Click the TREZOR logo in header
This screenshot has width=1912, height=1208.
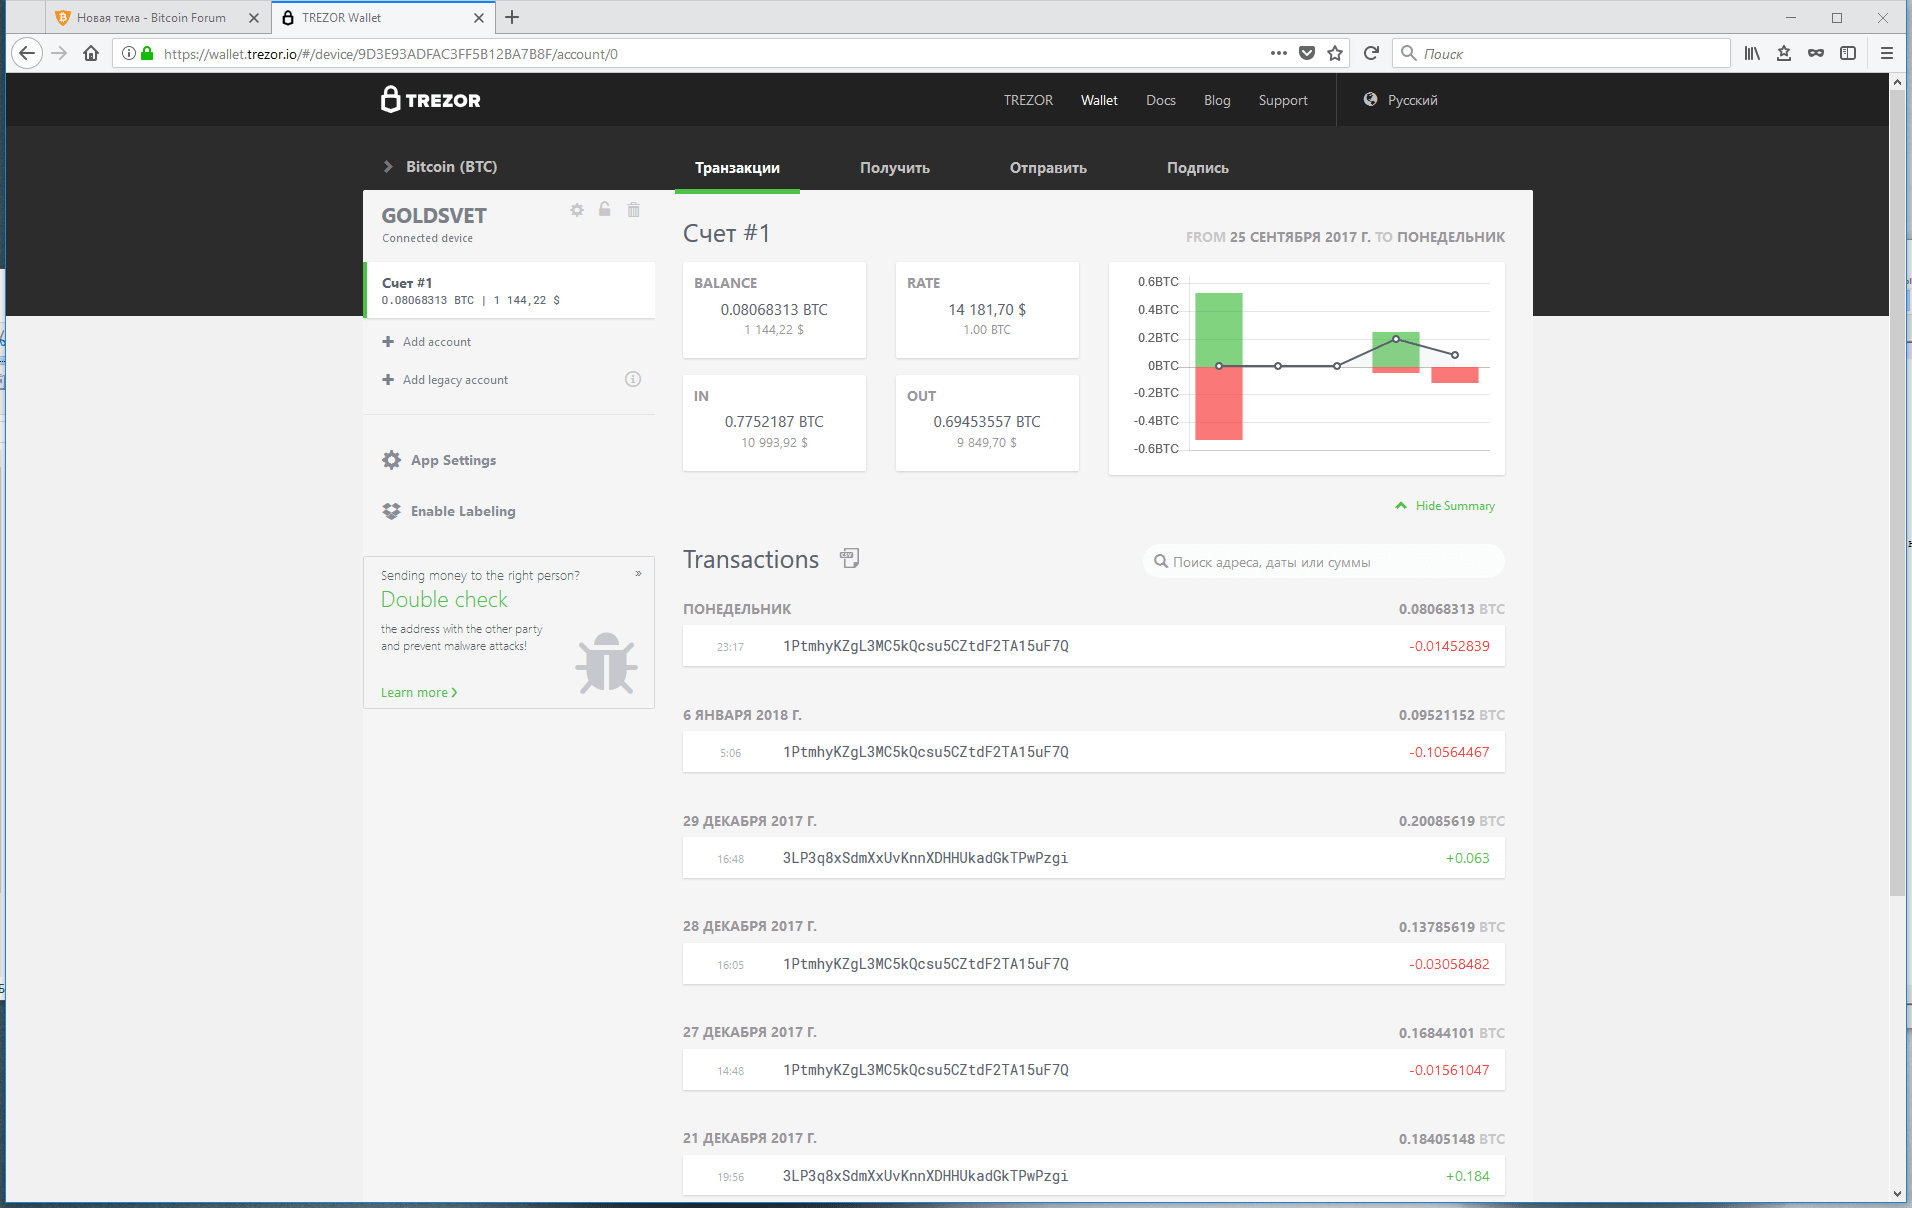click(x=431, y=99)
